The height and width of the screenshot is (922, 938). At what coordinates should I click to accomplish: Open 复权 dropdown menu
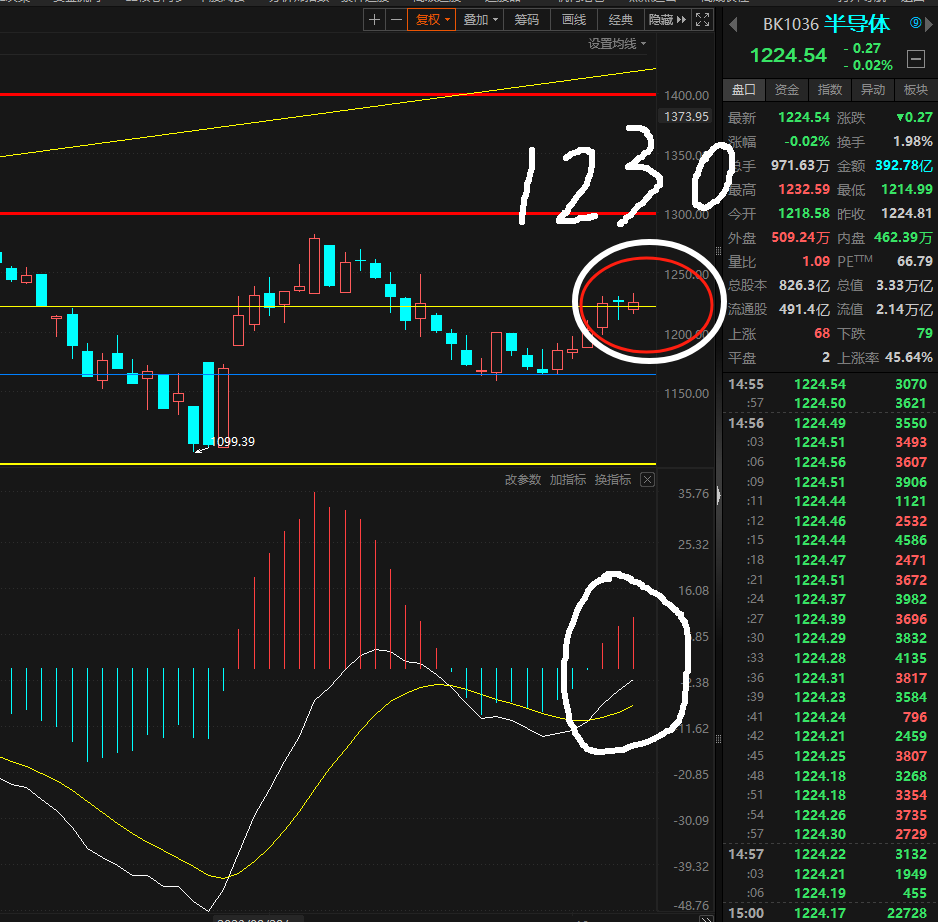pyautogui.click(x=432, y=20)
